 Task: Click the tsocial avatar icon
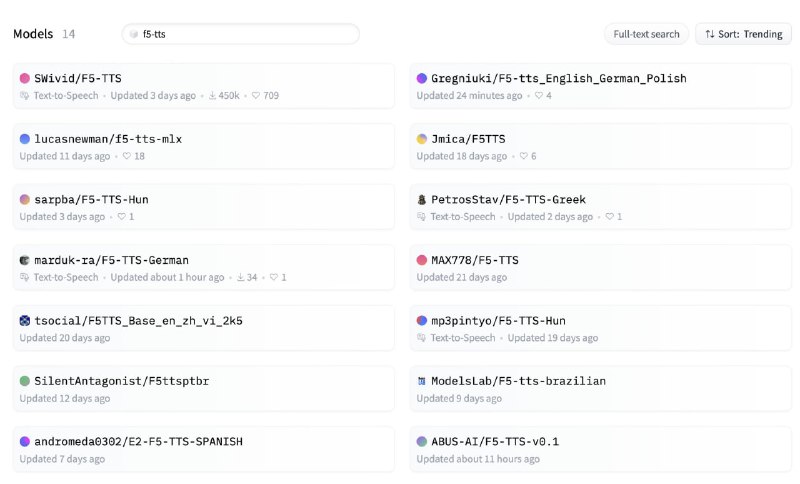coord(24,321)
